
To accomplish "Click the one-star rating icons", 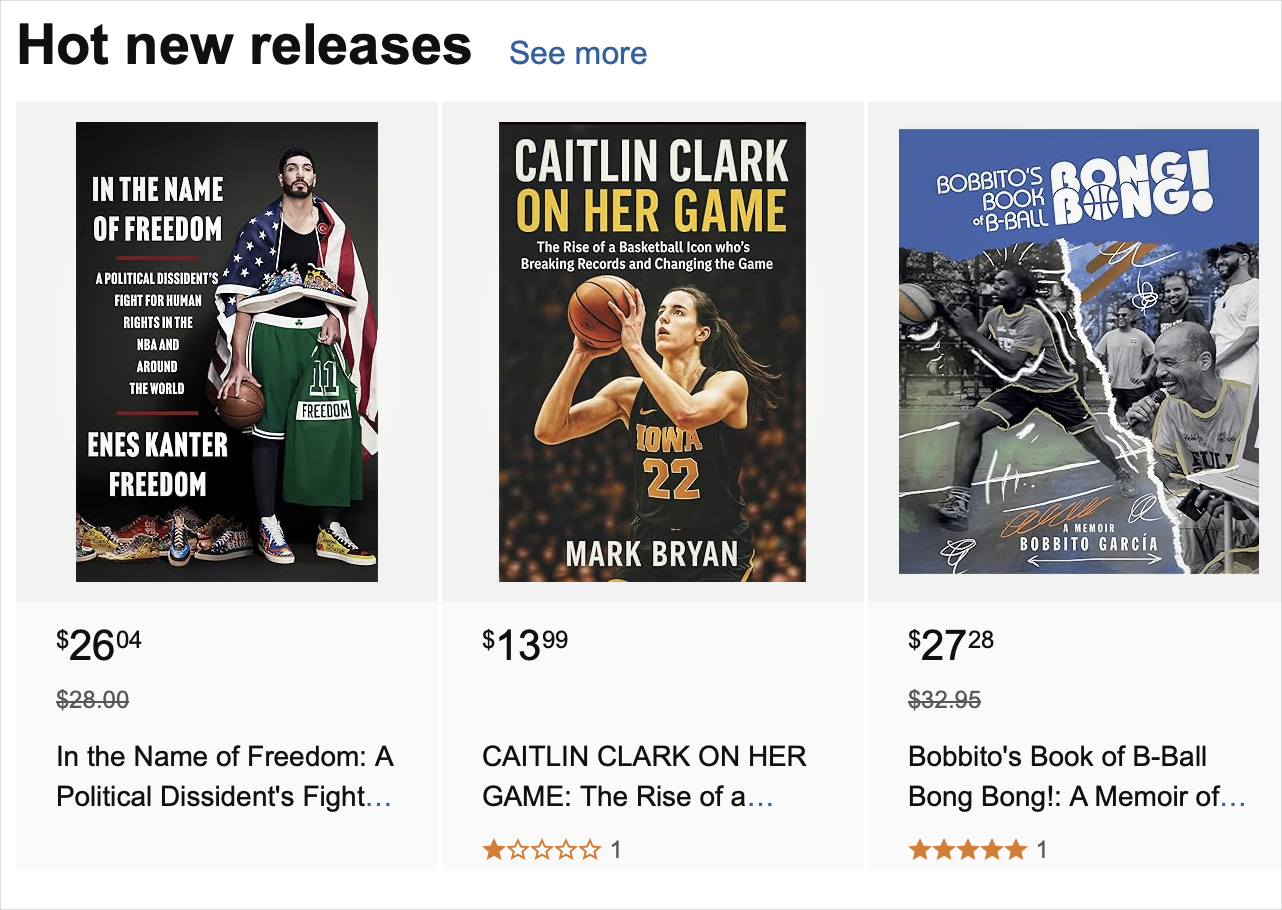I will [x=542, y=850].
